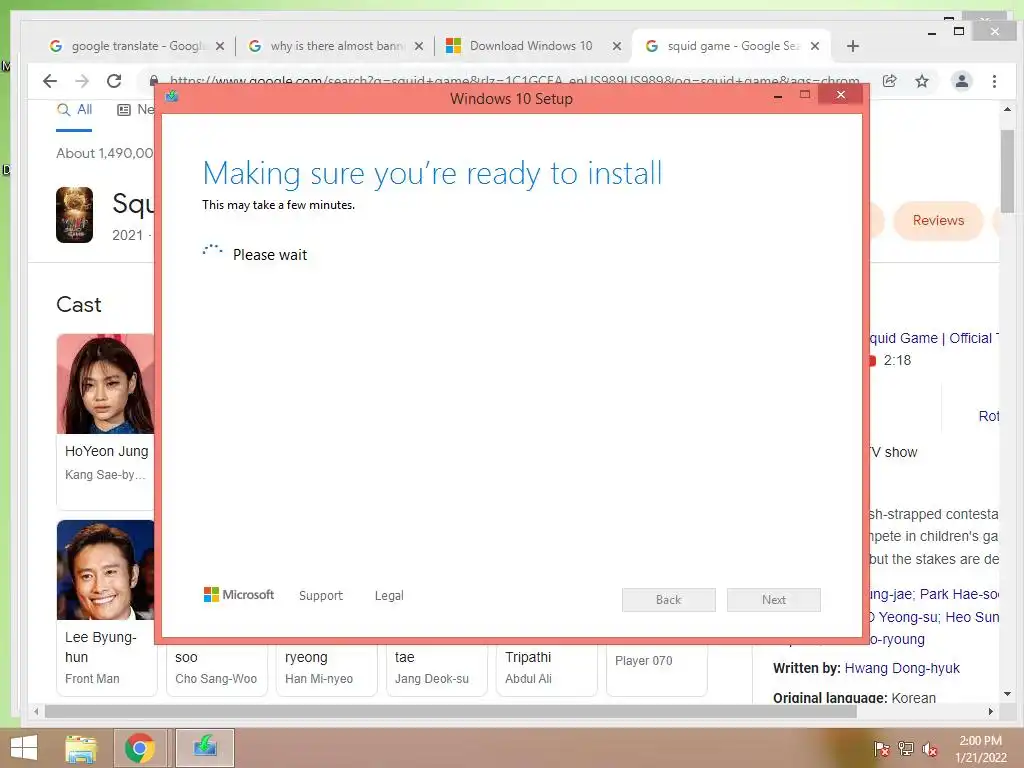Select the All search filter
Image resolution: width=1024 pixels, height=768 pixels.
(x=74, y=110)
